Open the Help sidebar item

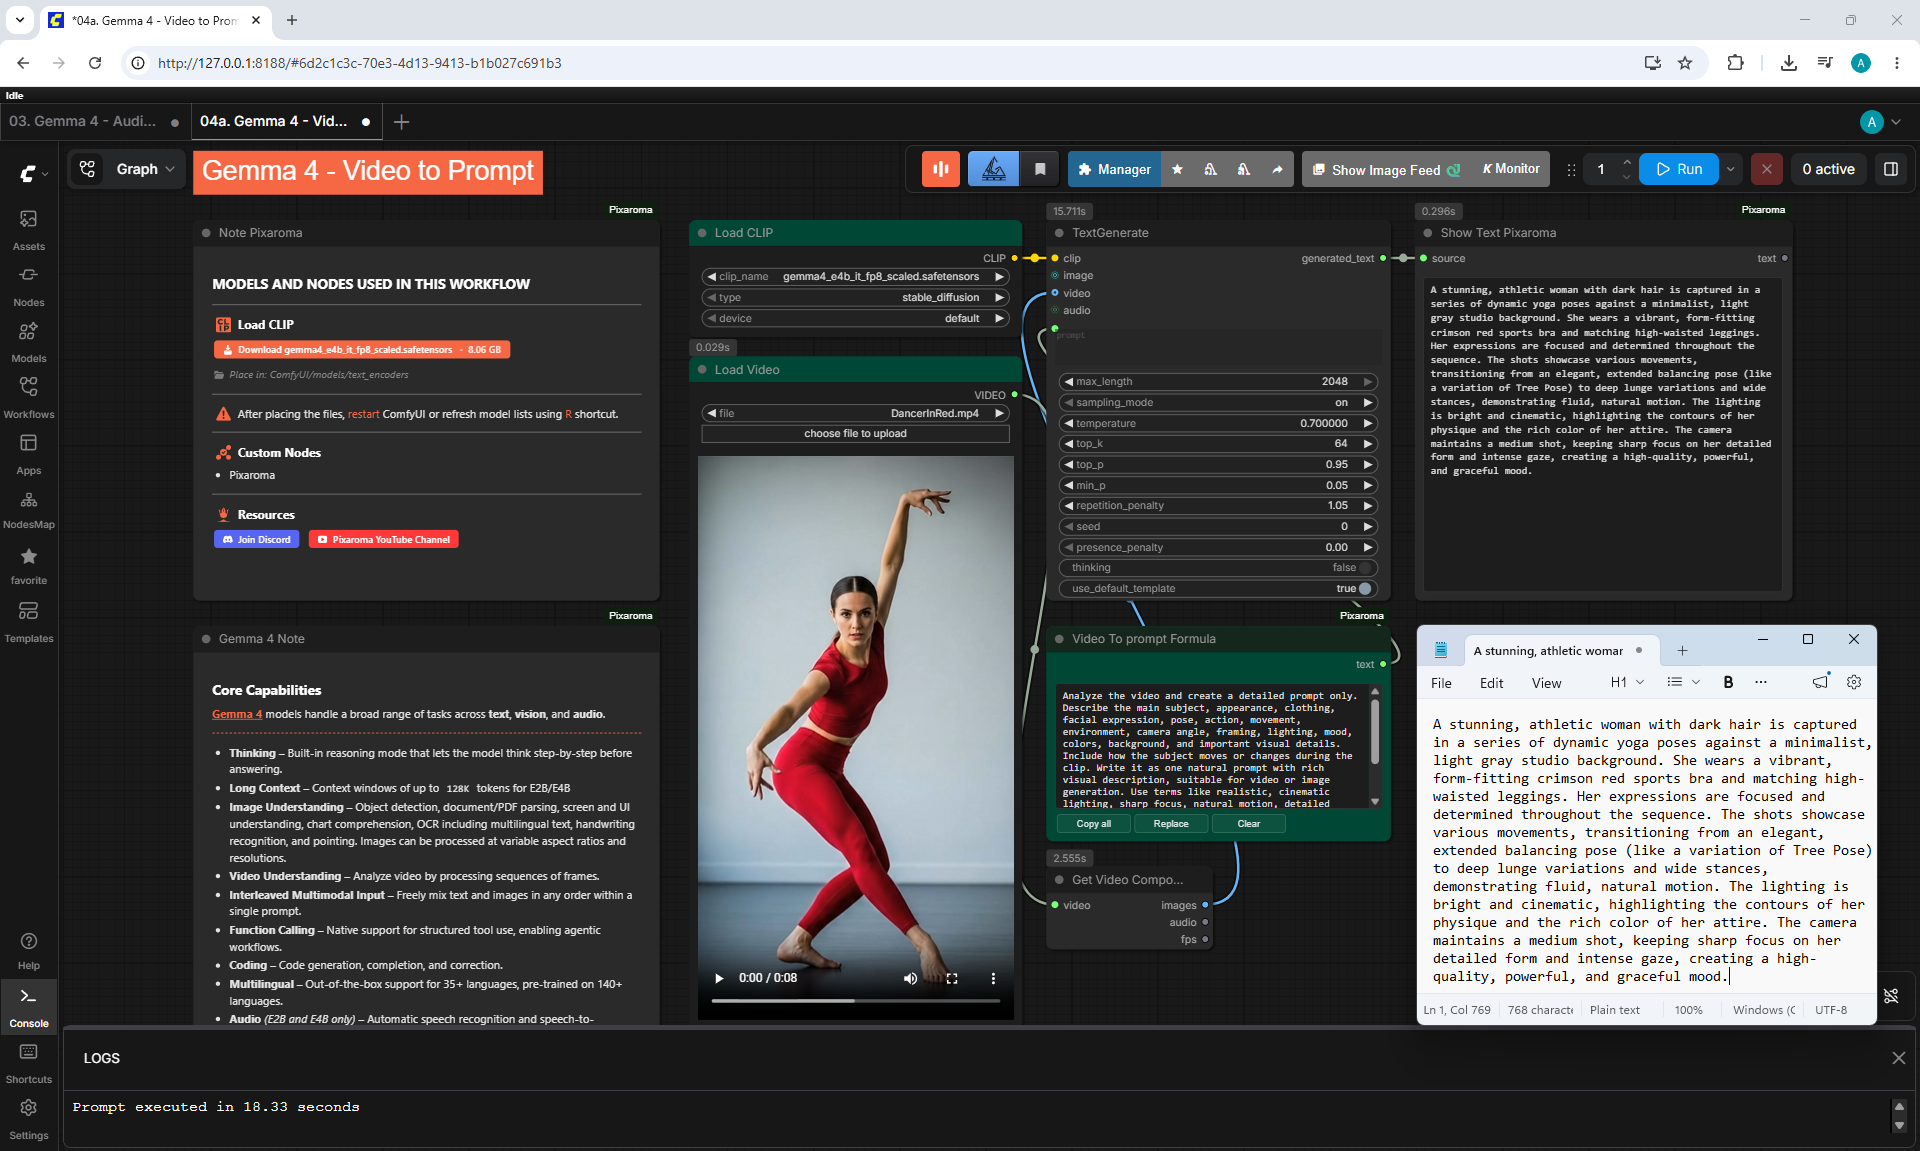pos(29,951)
